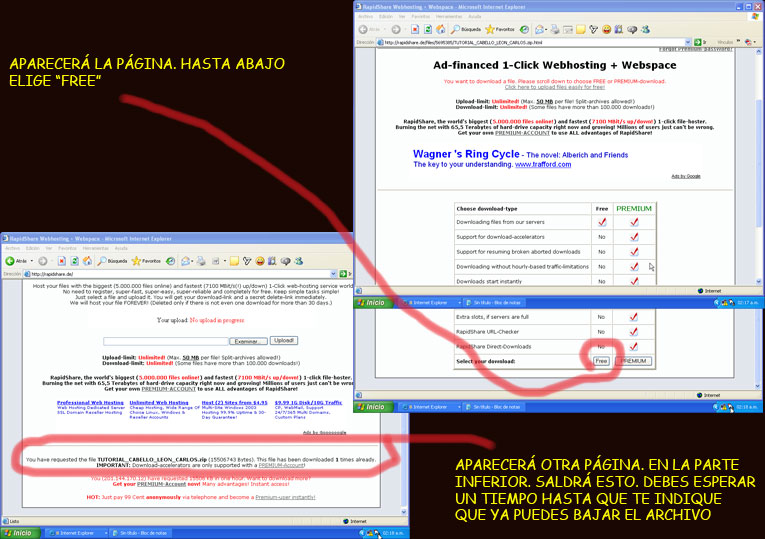Open History icon in the TUTORIAL_CABELLO download window
The width and height of the screenshot is (765, 539).
524,30
